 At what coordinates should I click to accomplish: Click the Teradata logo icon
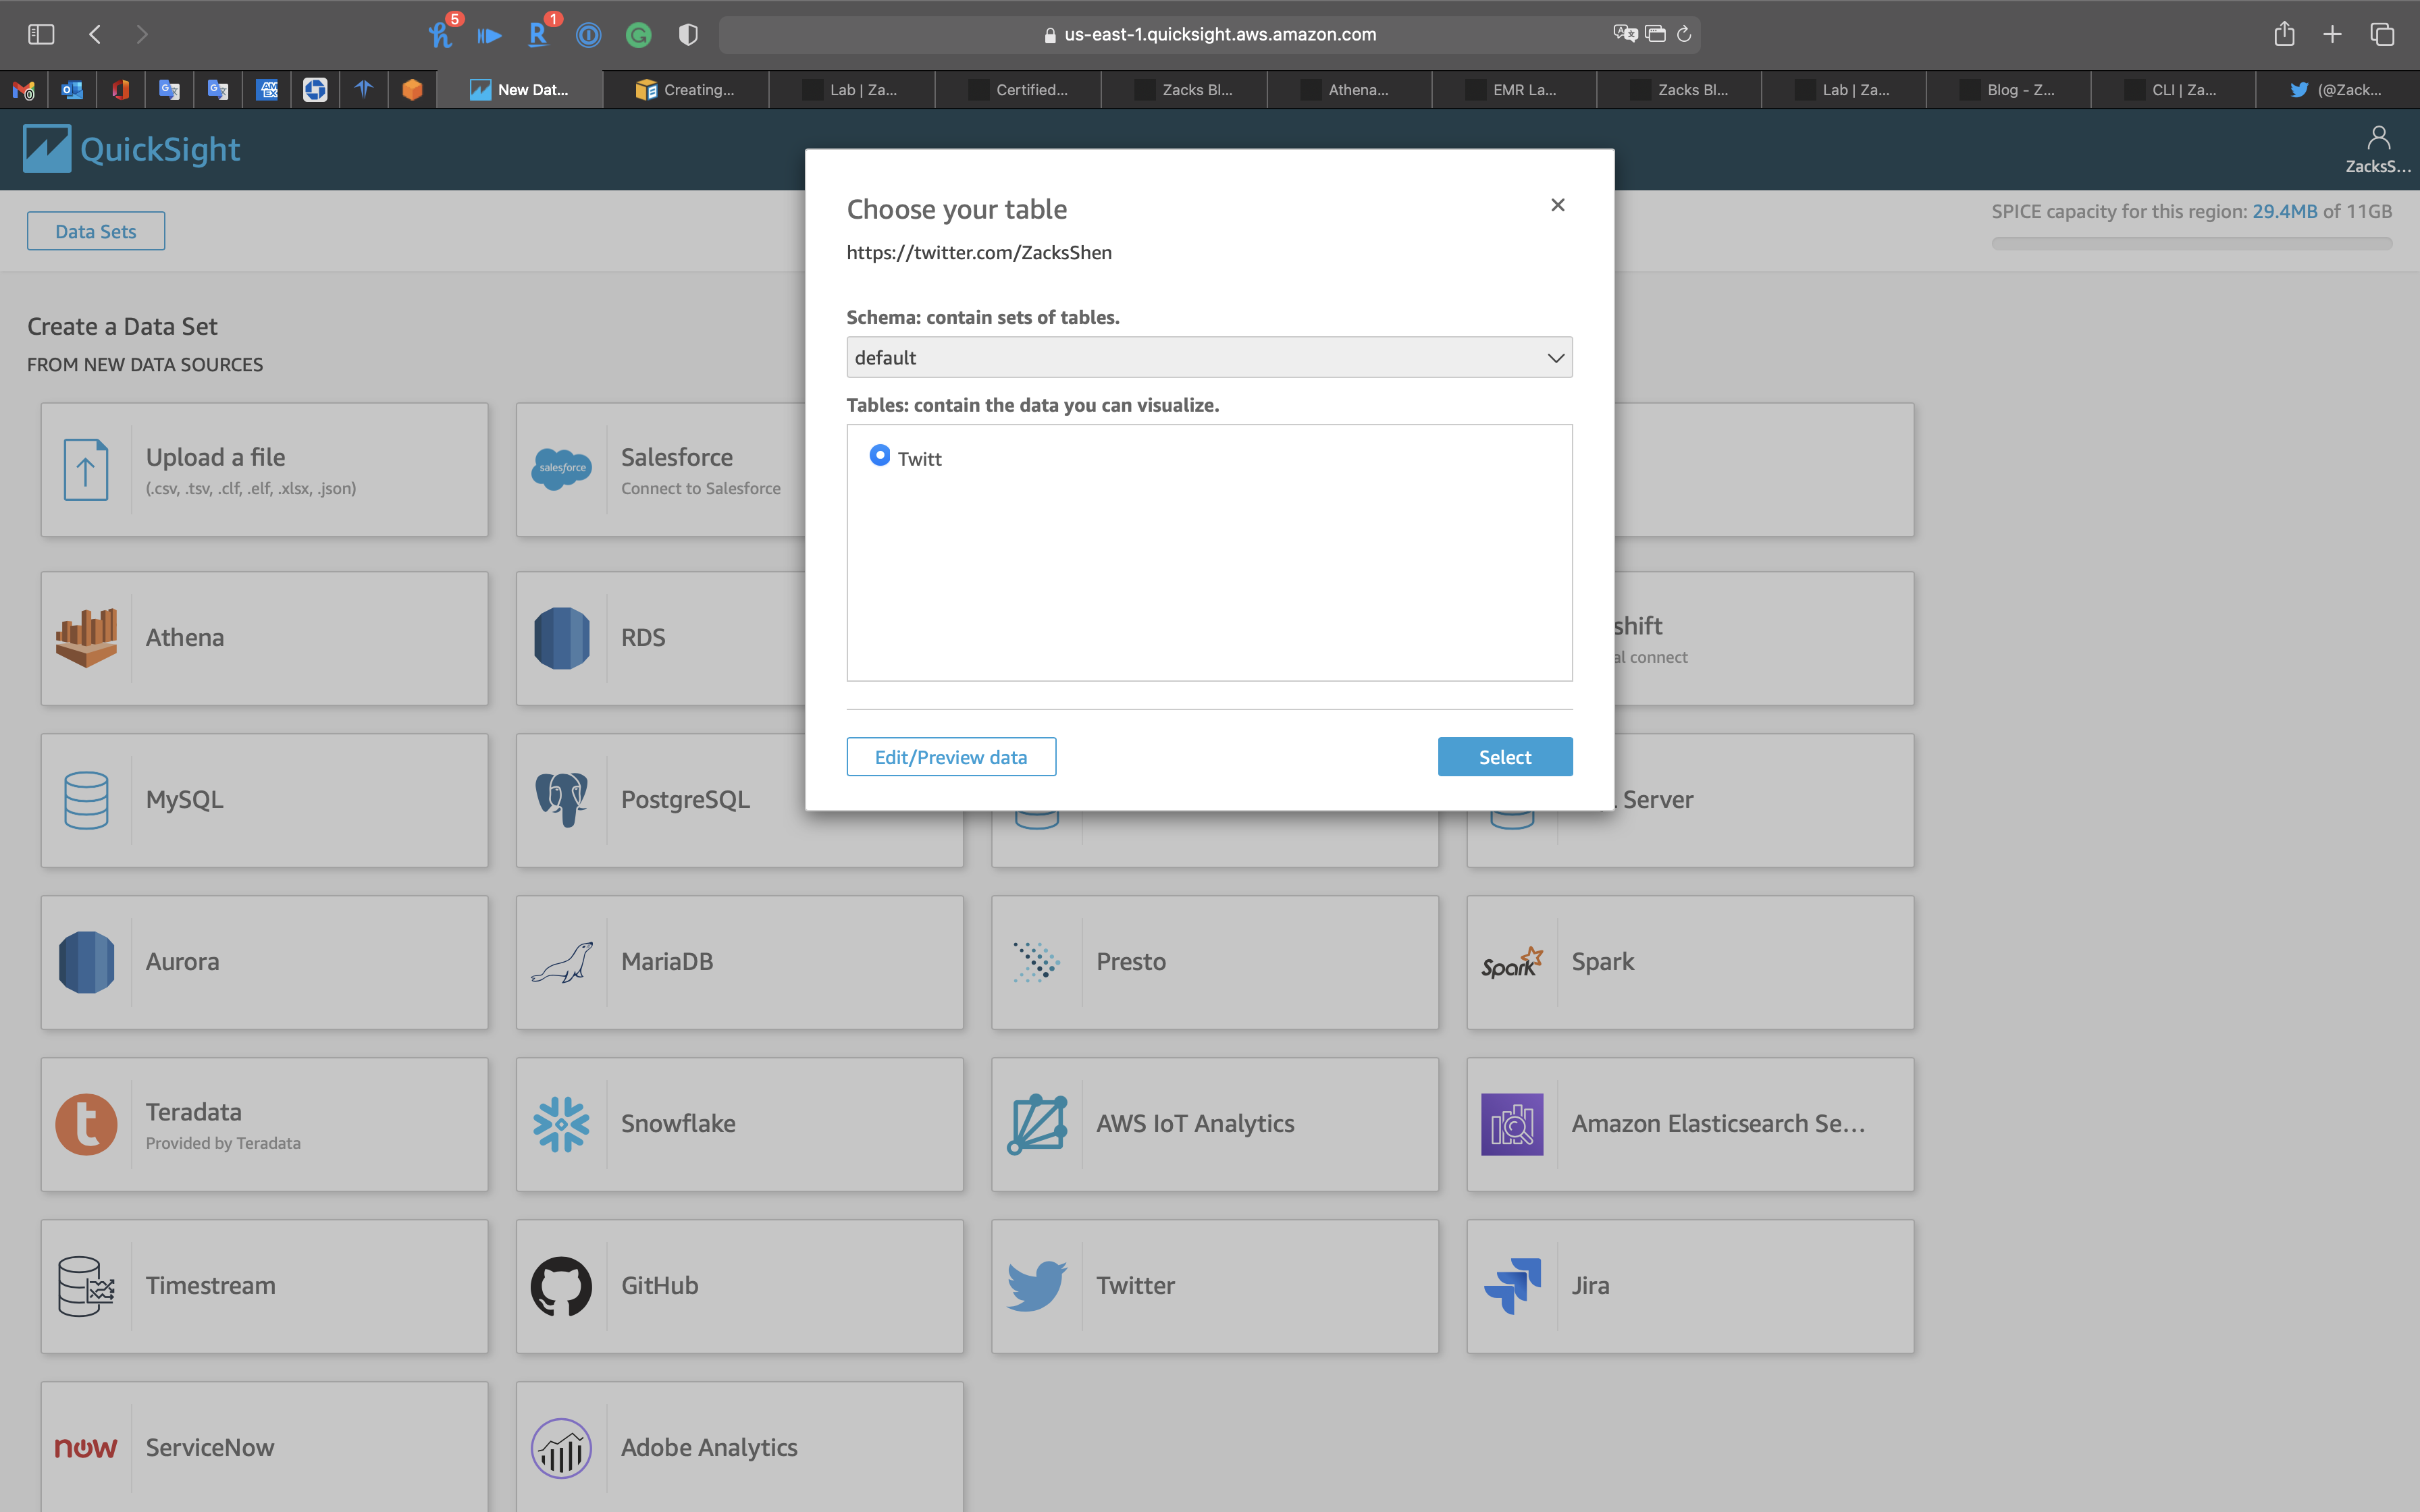pos(86,1124)
